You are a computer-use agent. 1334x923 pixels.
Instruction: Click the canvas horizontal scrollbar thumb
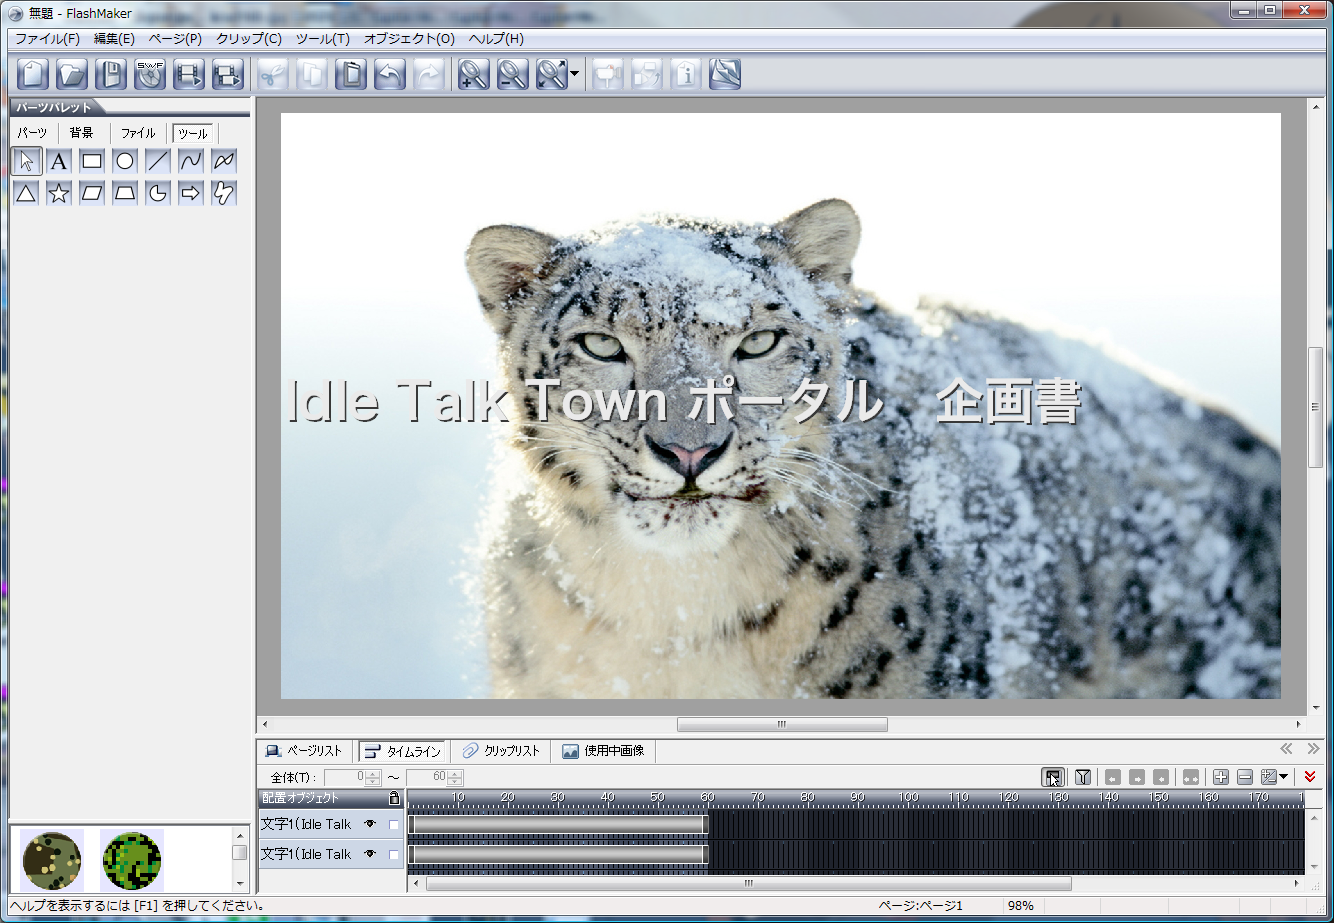tap(782, 724)
